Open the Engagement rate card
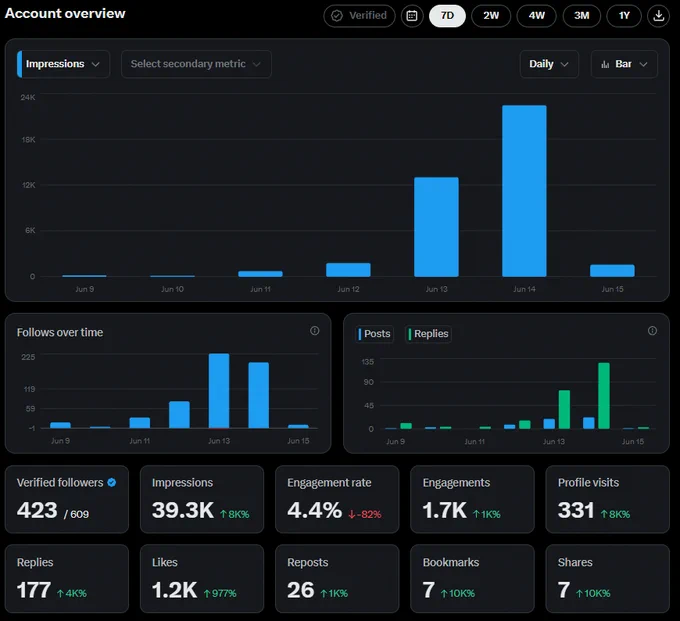The width and height of the screenshot is (680, 621). 337,499
